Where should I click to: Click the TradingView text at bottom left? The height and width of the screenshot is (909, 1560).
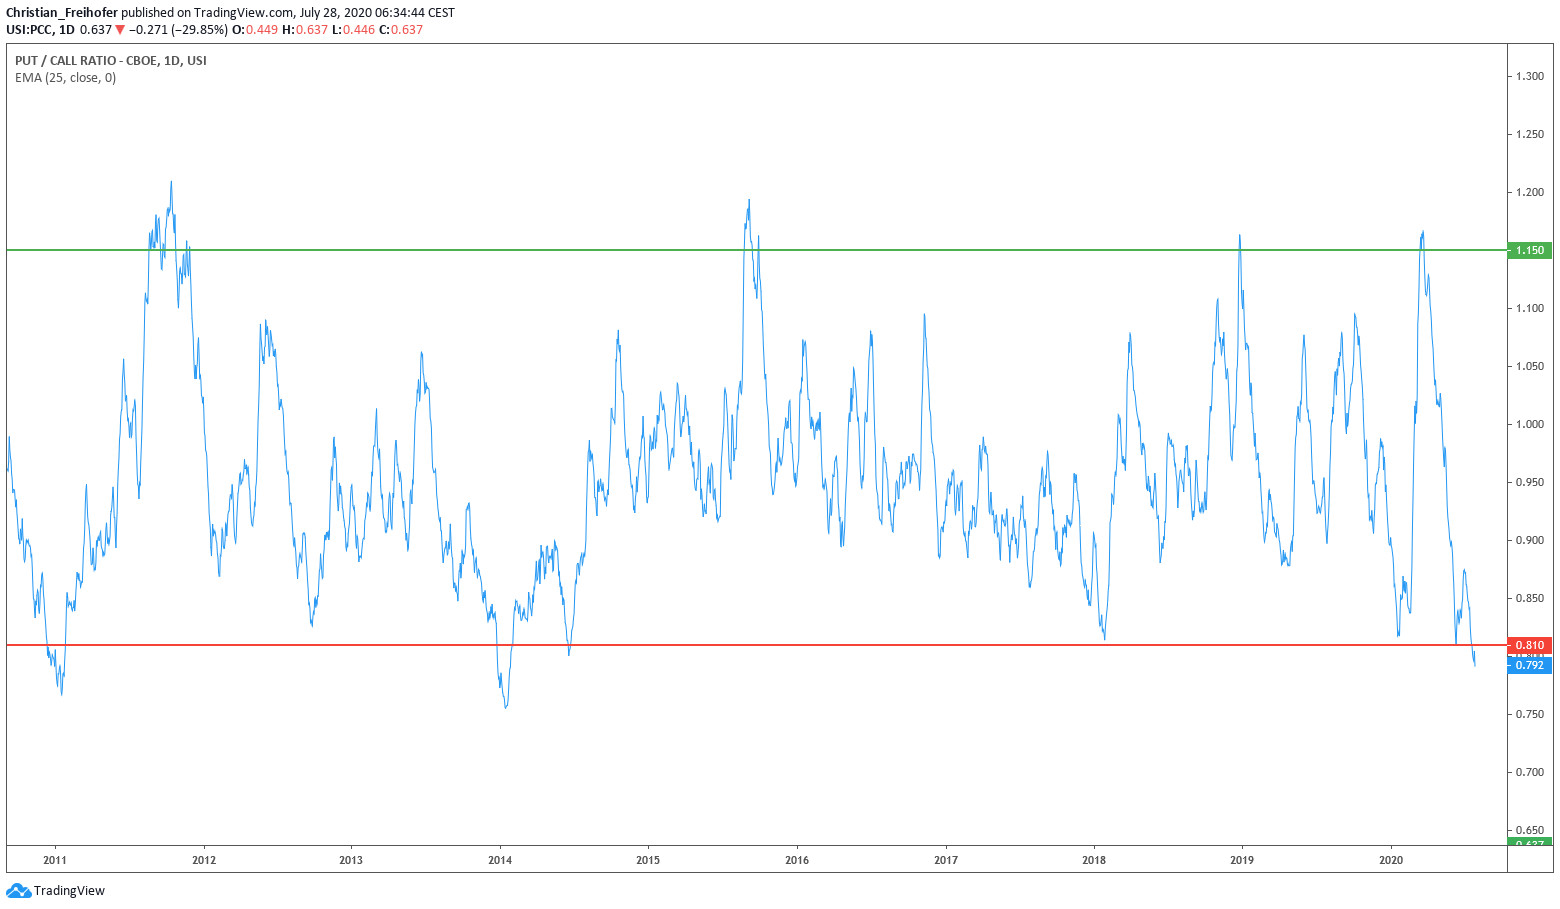coord(69,890)
